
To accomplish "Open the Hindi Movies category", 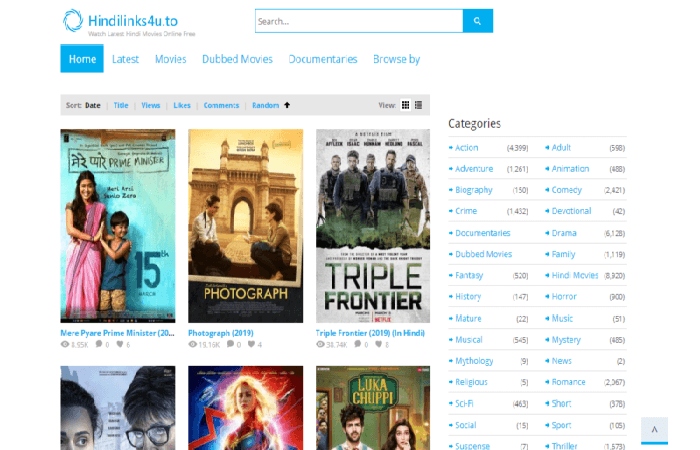I will click(575, 275).
